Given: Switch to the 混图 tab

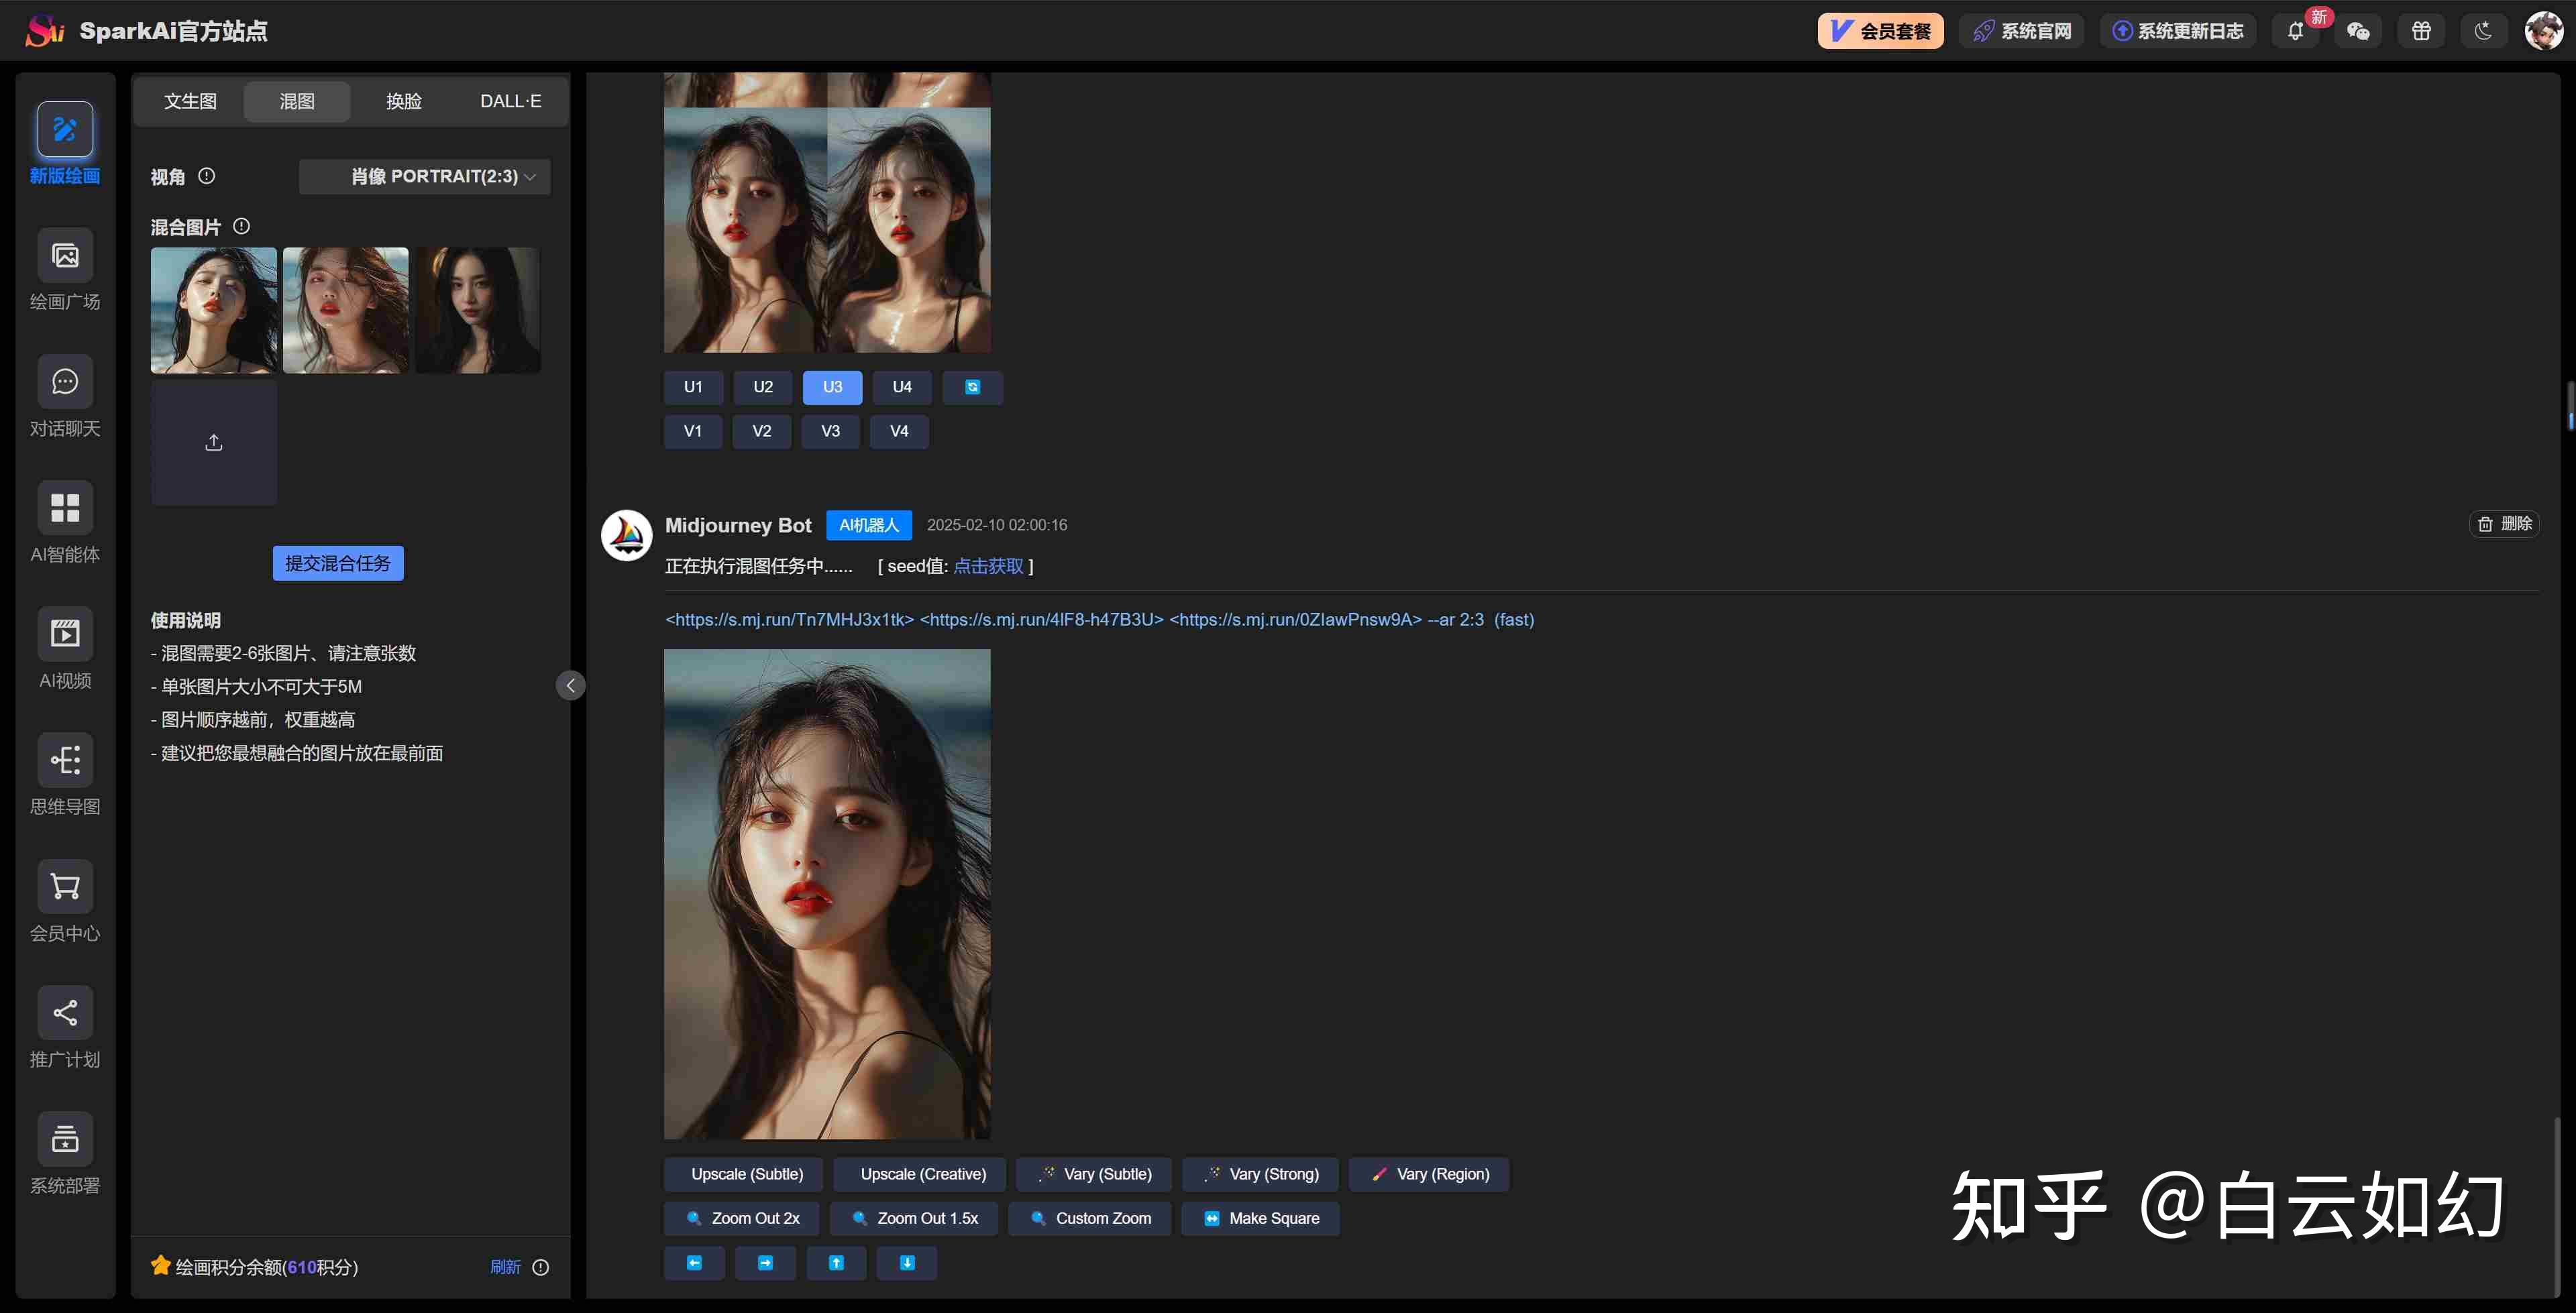Looking at the screenshot, I should 297,101.
